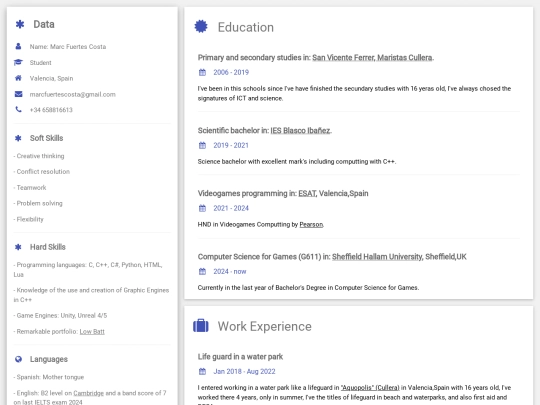Viewport: 540px width, 405px height.
Task: Click the envelope icon next to the email address
Action: [18, 94]
